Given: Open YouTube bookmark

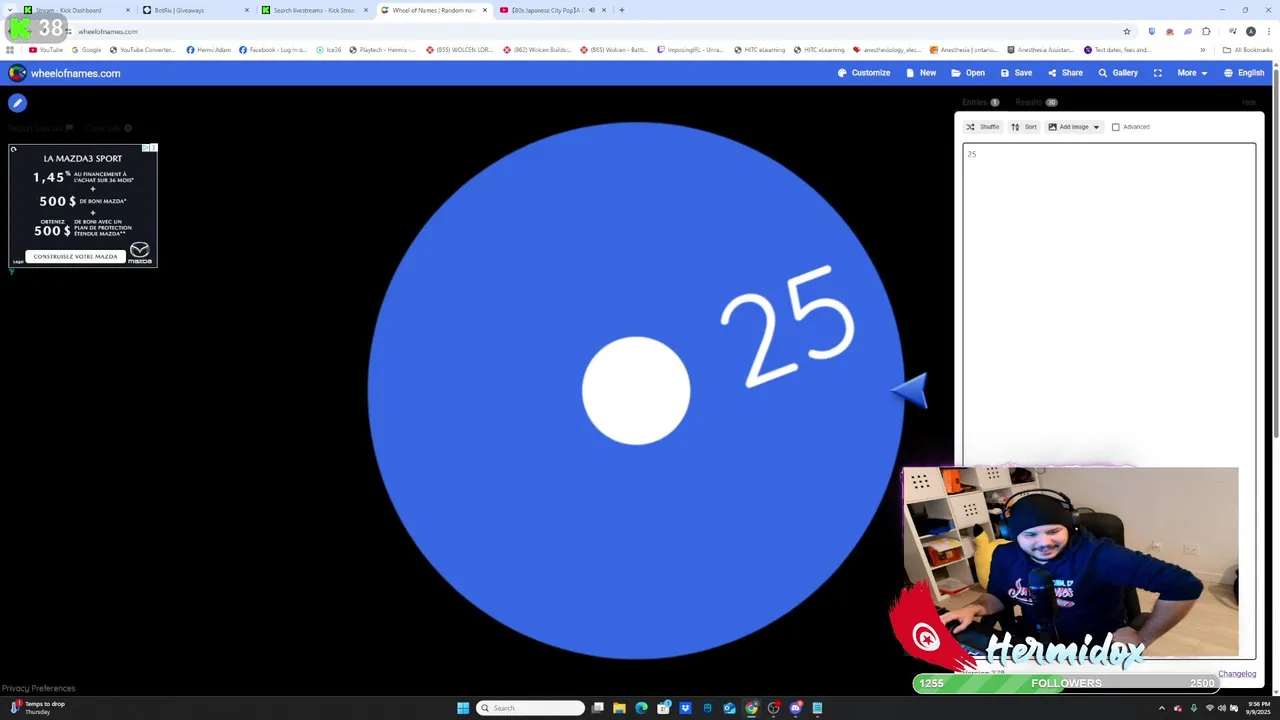Looking at the screenshot, I should click(x=46, y=50).
